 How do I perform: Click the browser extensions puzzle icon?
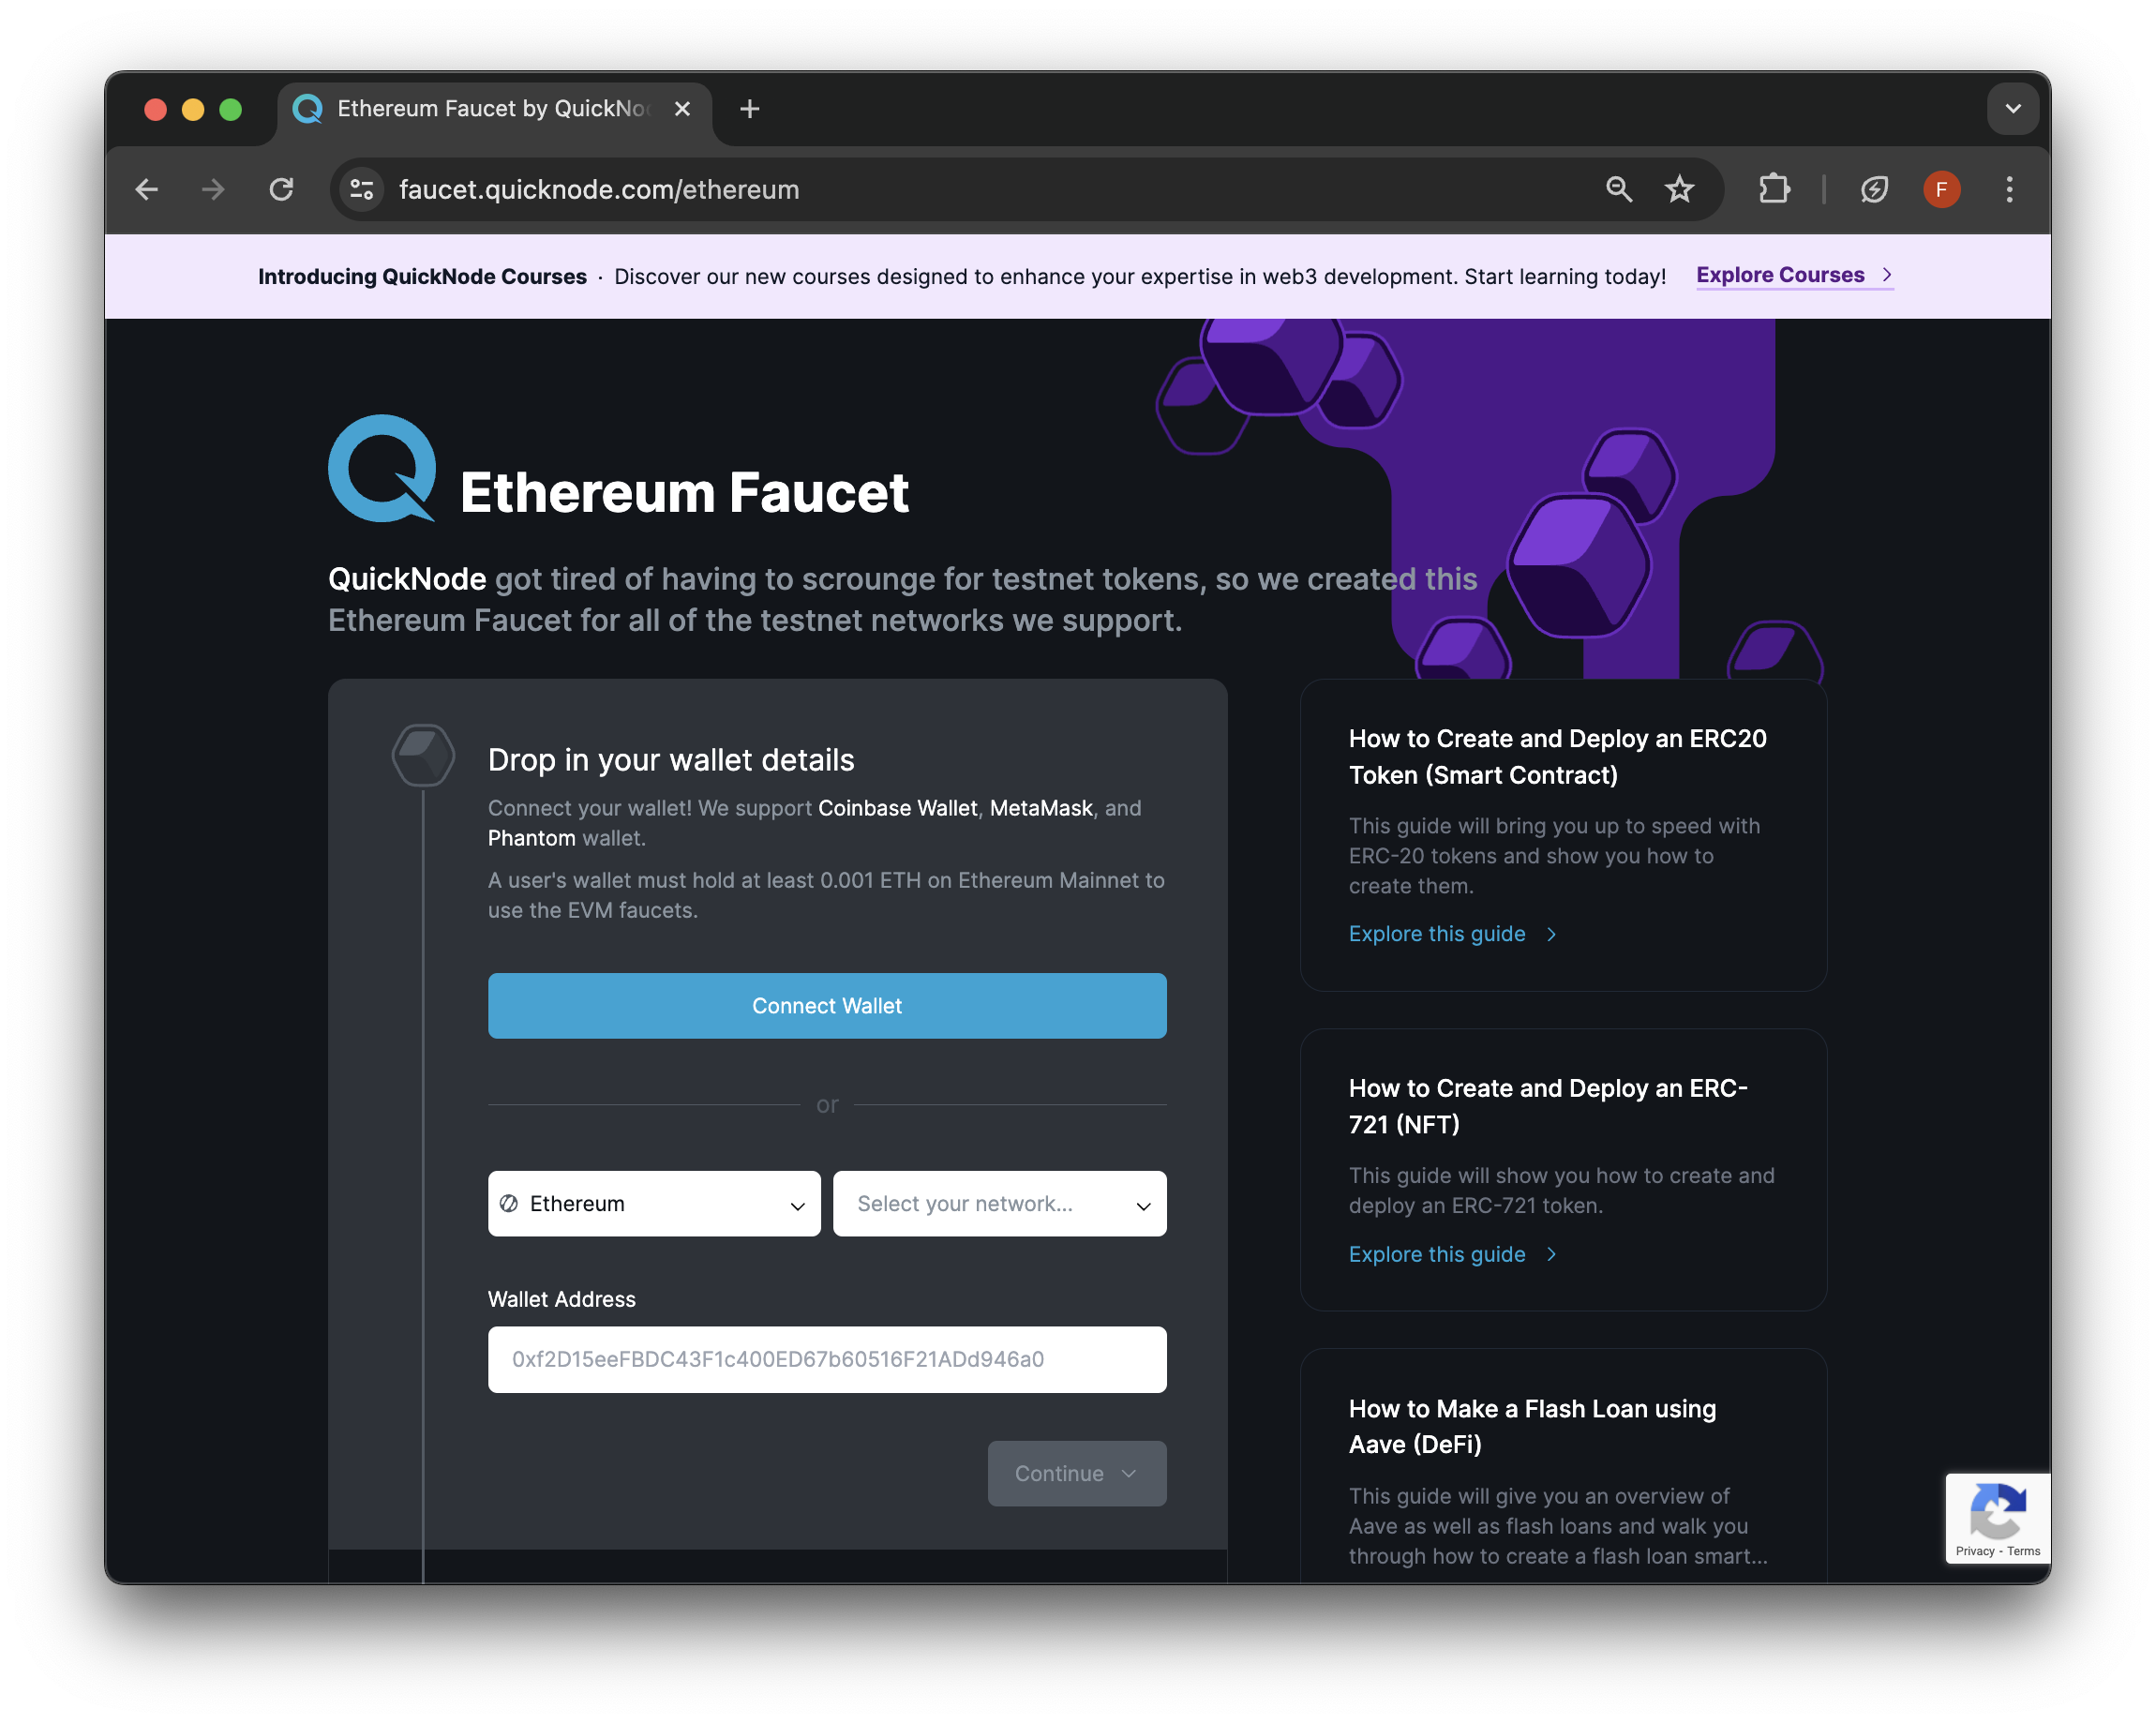(x=1774, y=188)
